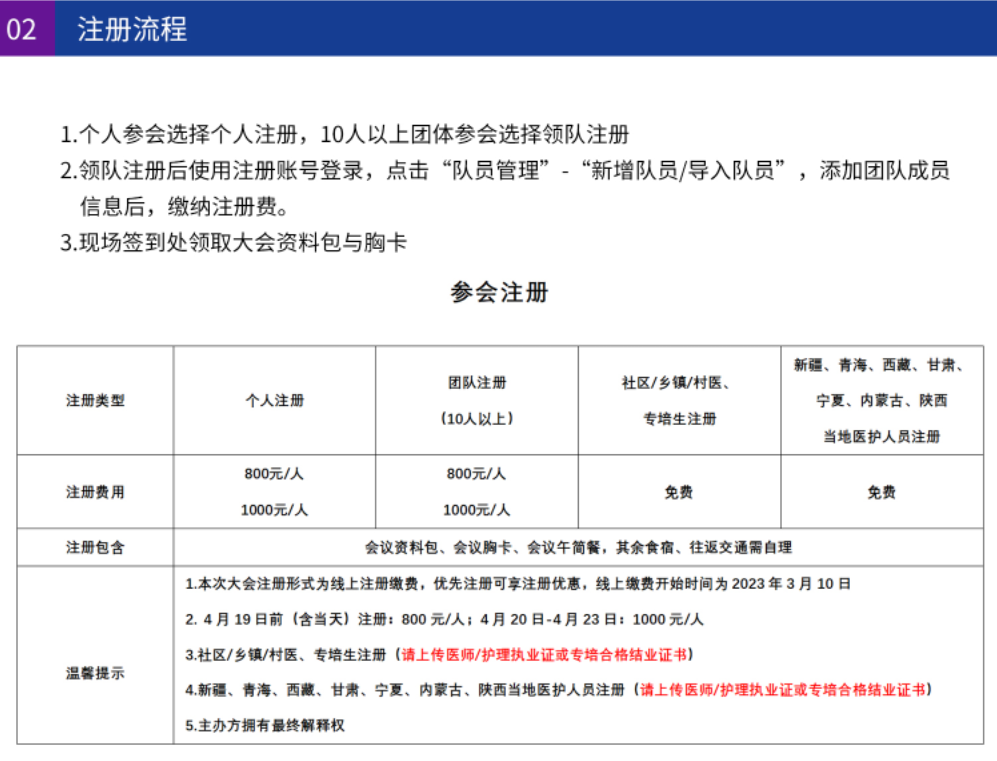
Task: Select the "团队注册 (10人以上)" column header
Action: coord(477,400)
